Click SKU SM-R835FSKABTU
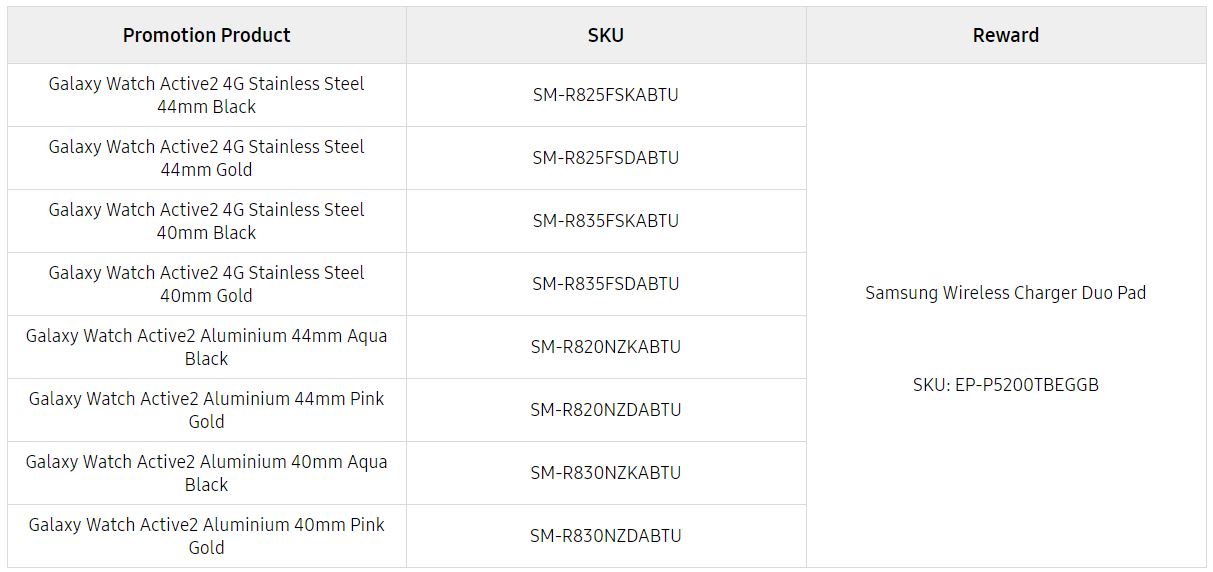 (605, 221)
